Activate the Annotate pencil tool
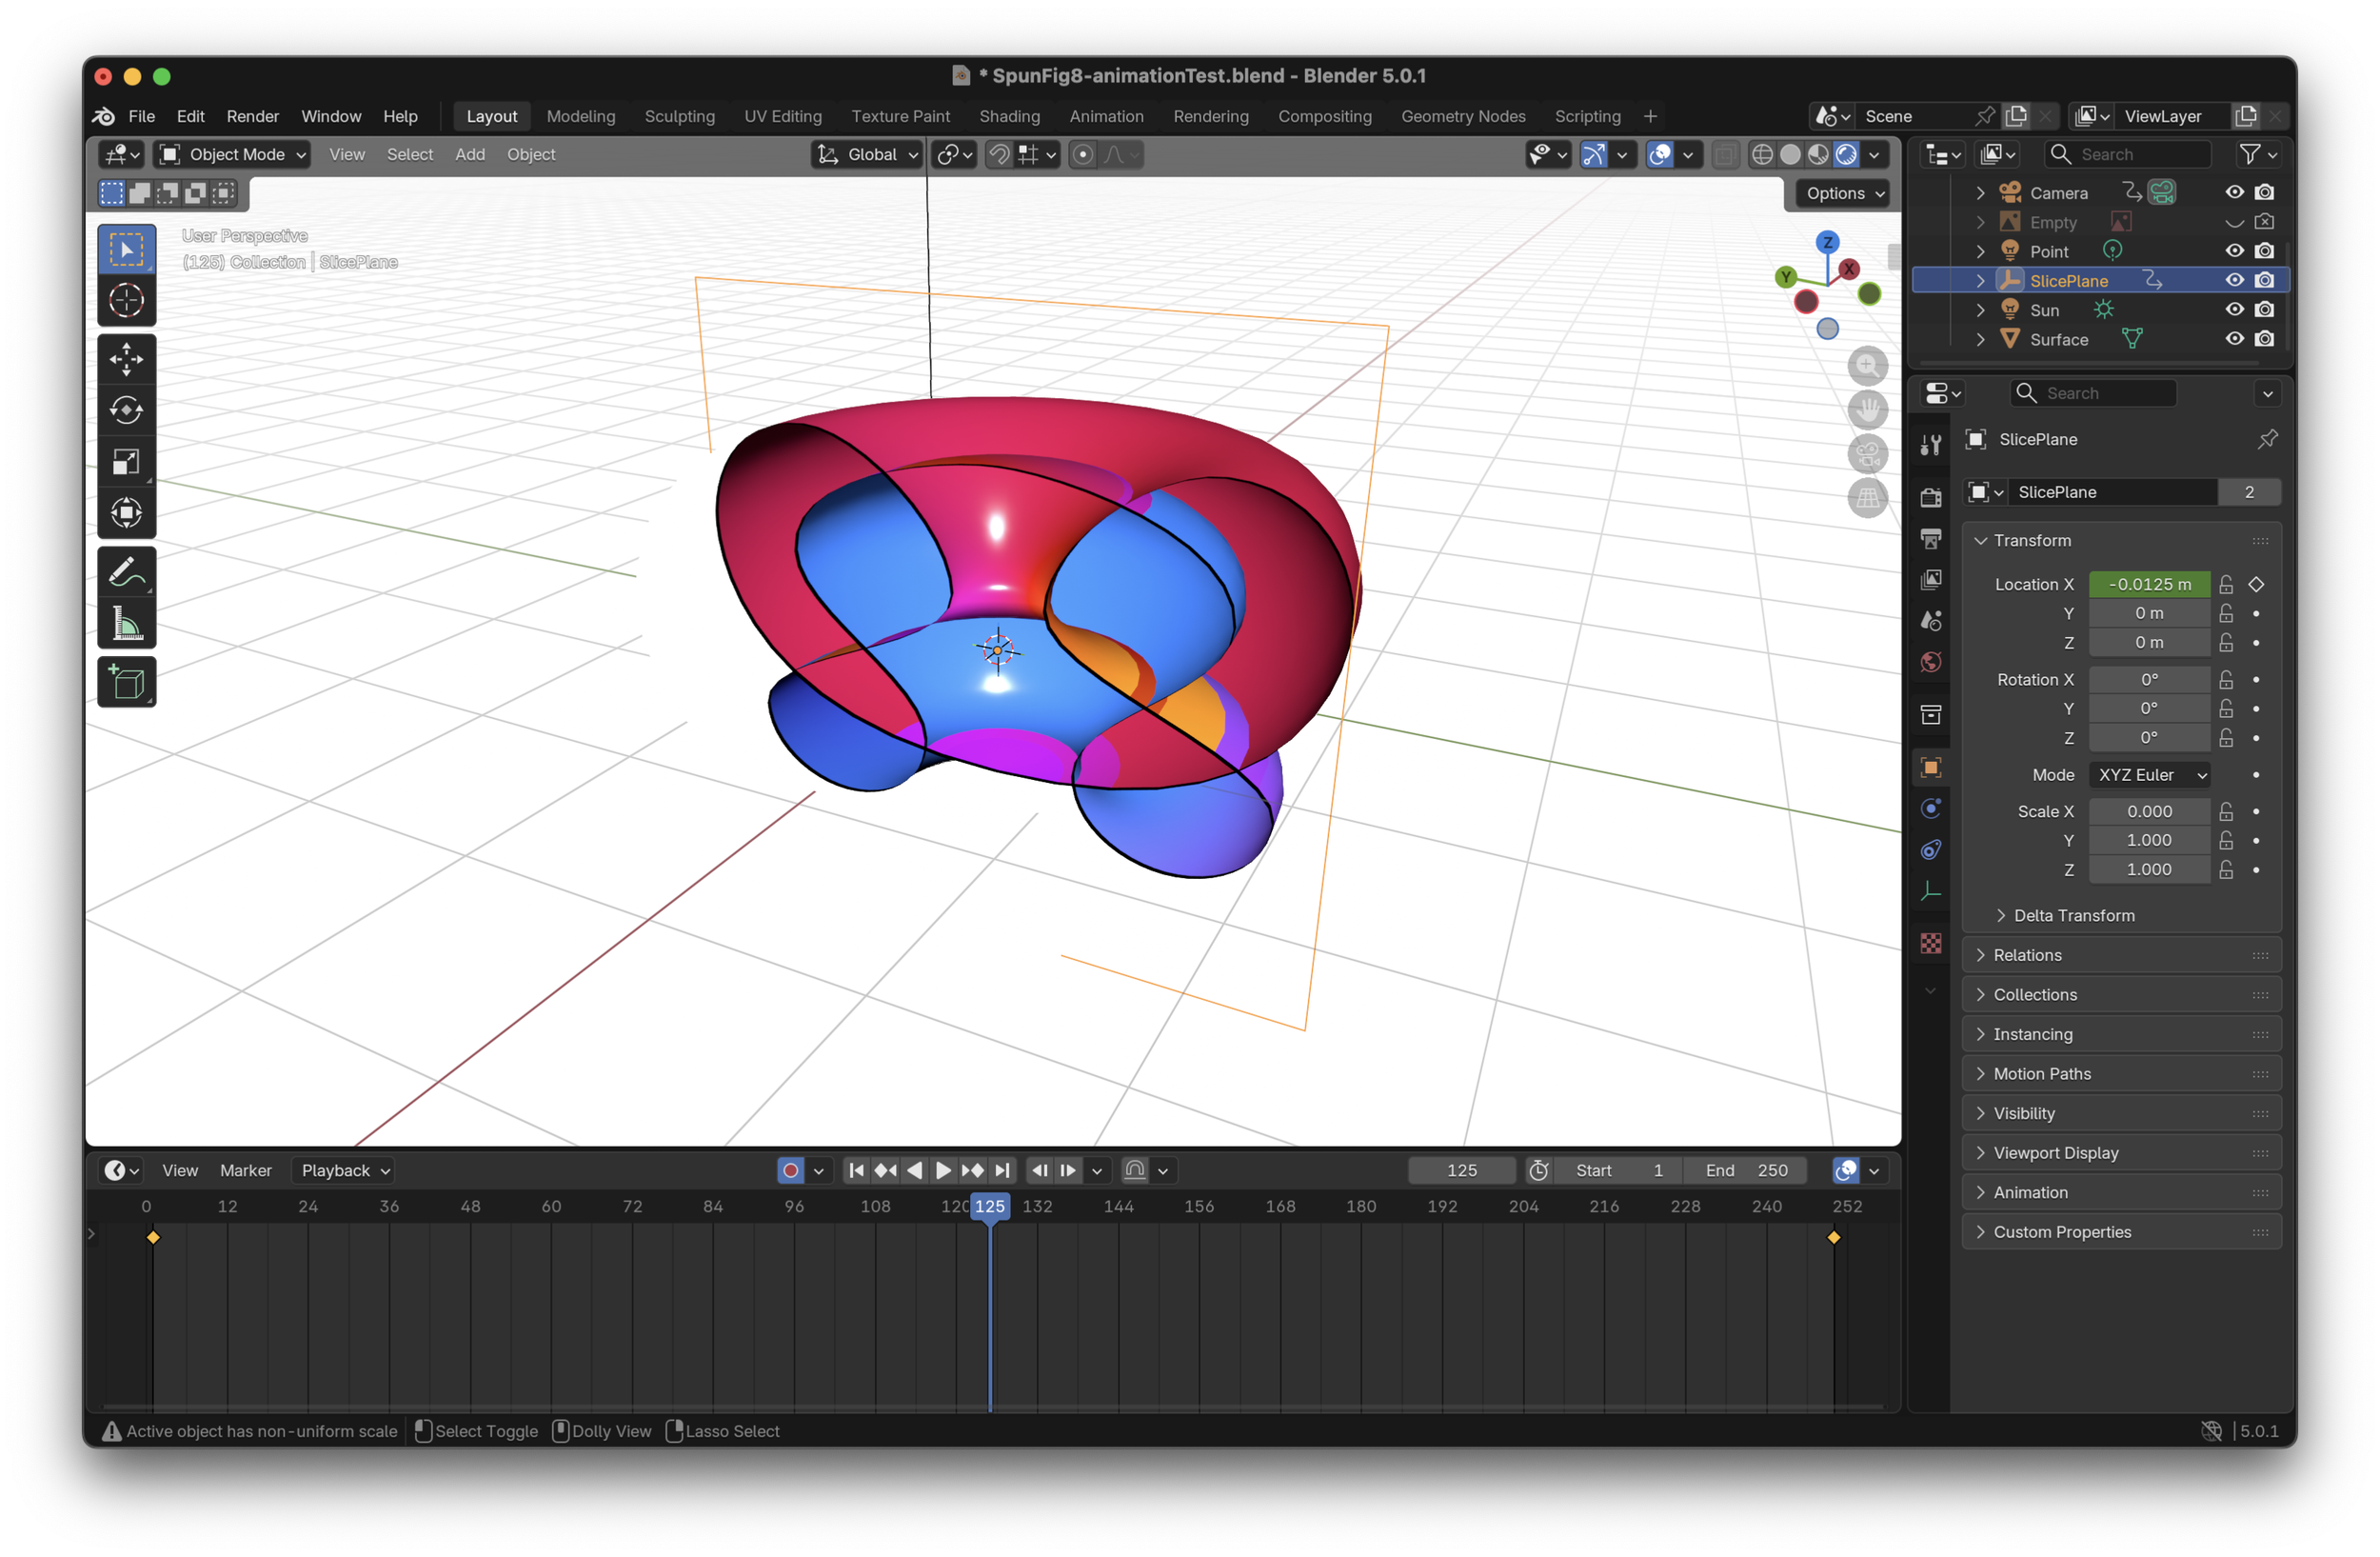Screen dimensions: 2380x1557 (126, 572)
